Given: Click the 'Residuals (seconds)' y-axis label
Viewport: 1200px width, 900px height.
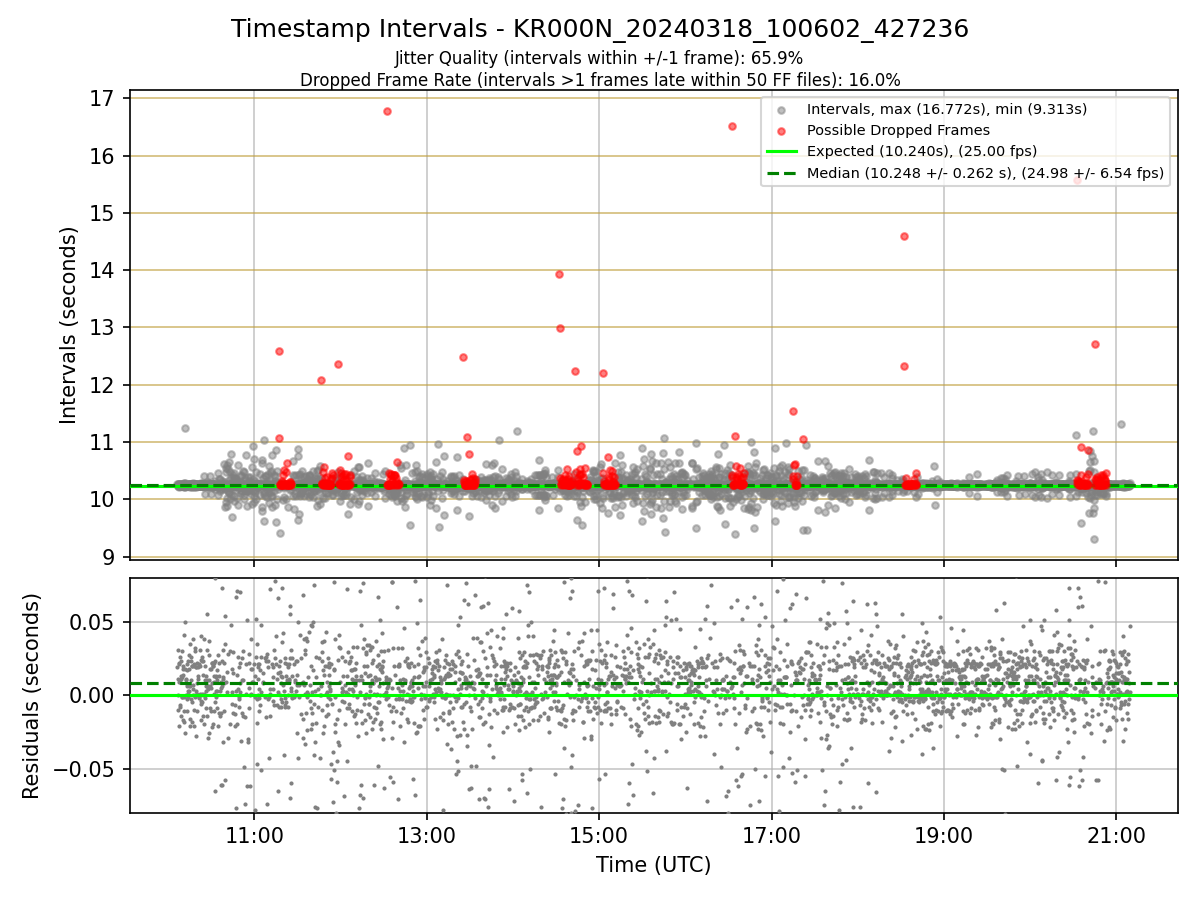Looking at the screenshot, I should click(x=31, y=696).
